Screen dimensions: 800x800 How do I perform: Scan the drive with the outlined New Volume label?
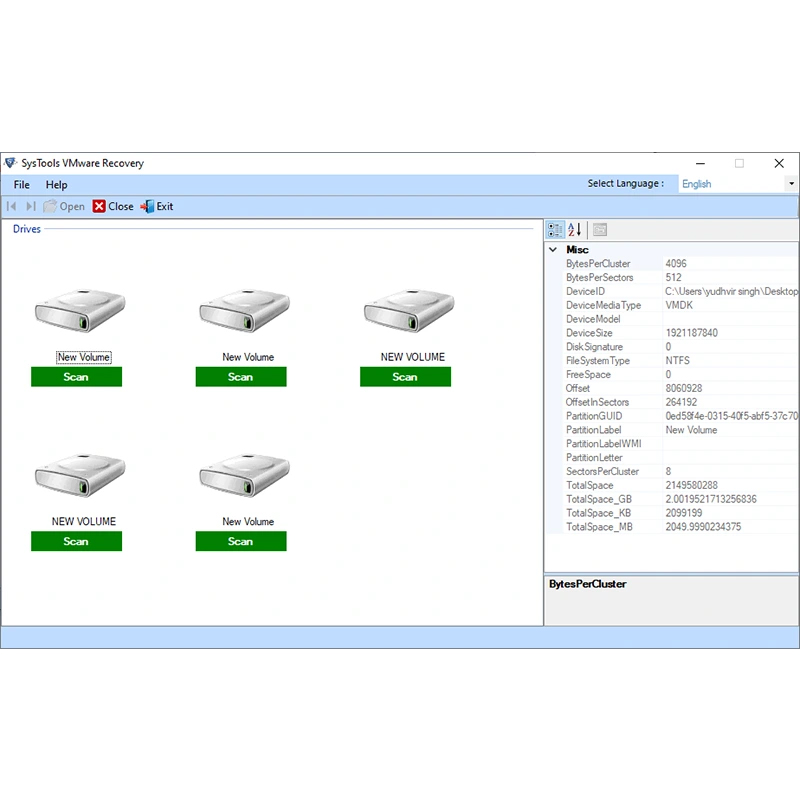coord(77,377)
